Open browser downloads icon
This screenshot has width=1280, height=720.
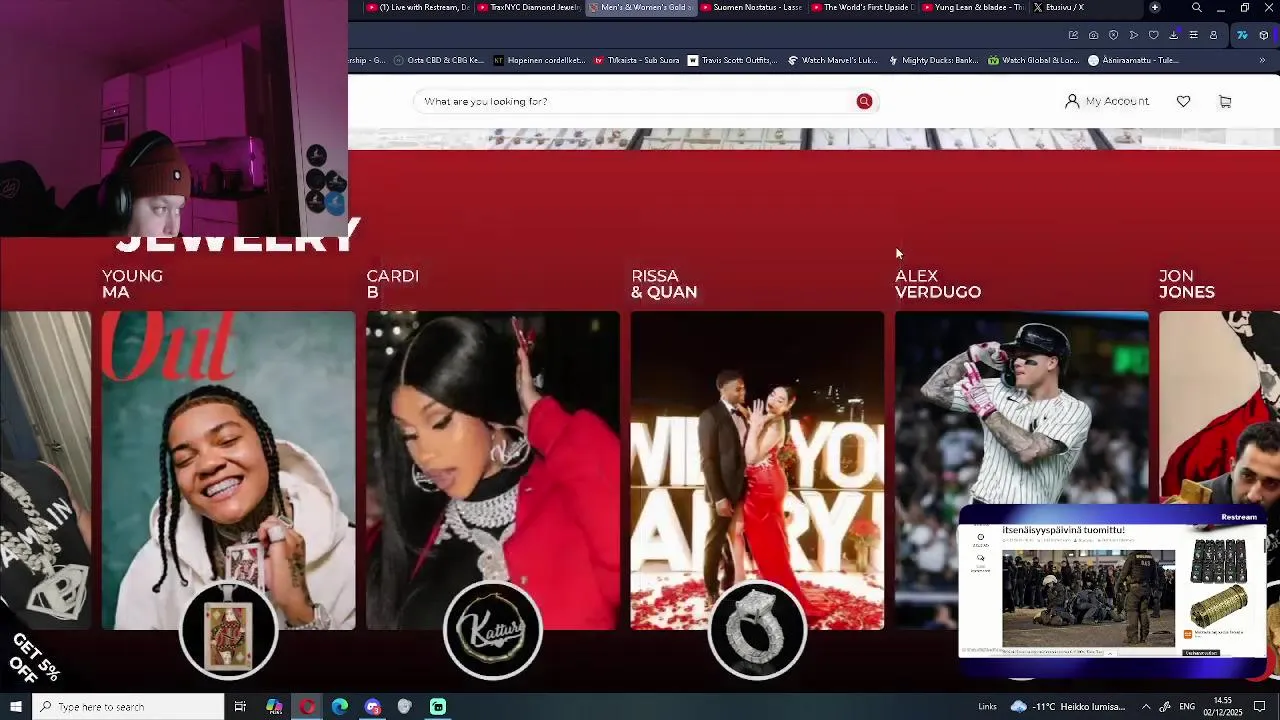(x=1173, y=35)
